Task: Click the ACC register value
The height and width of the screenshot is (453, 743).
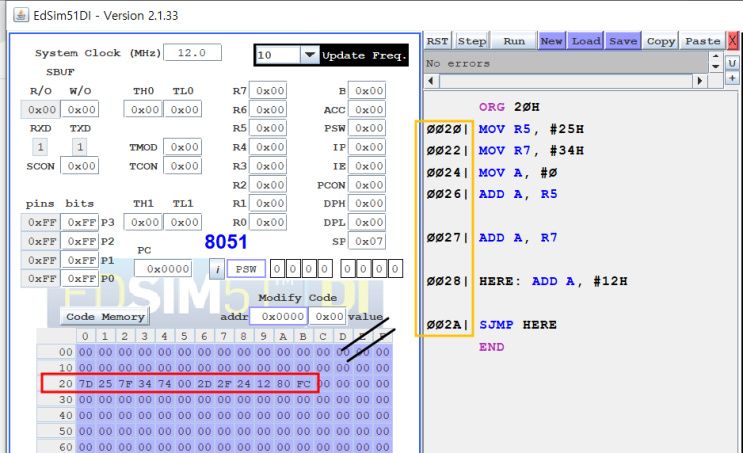Action: (x=367, y=109)
